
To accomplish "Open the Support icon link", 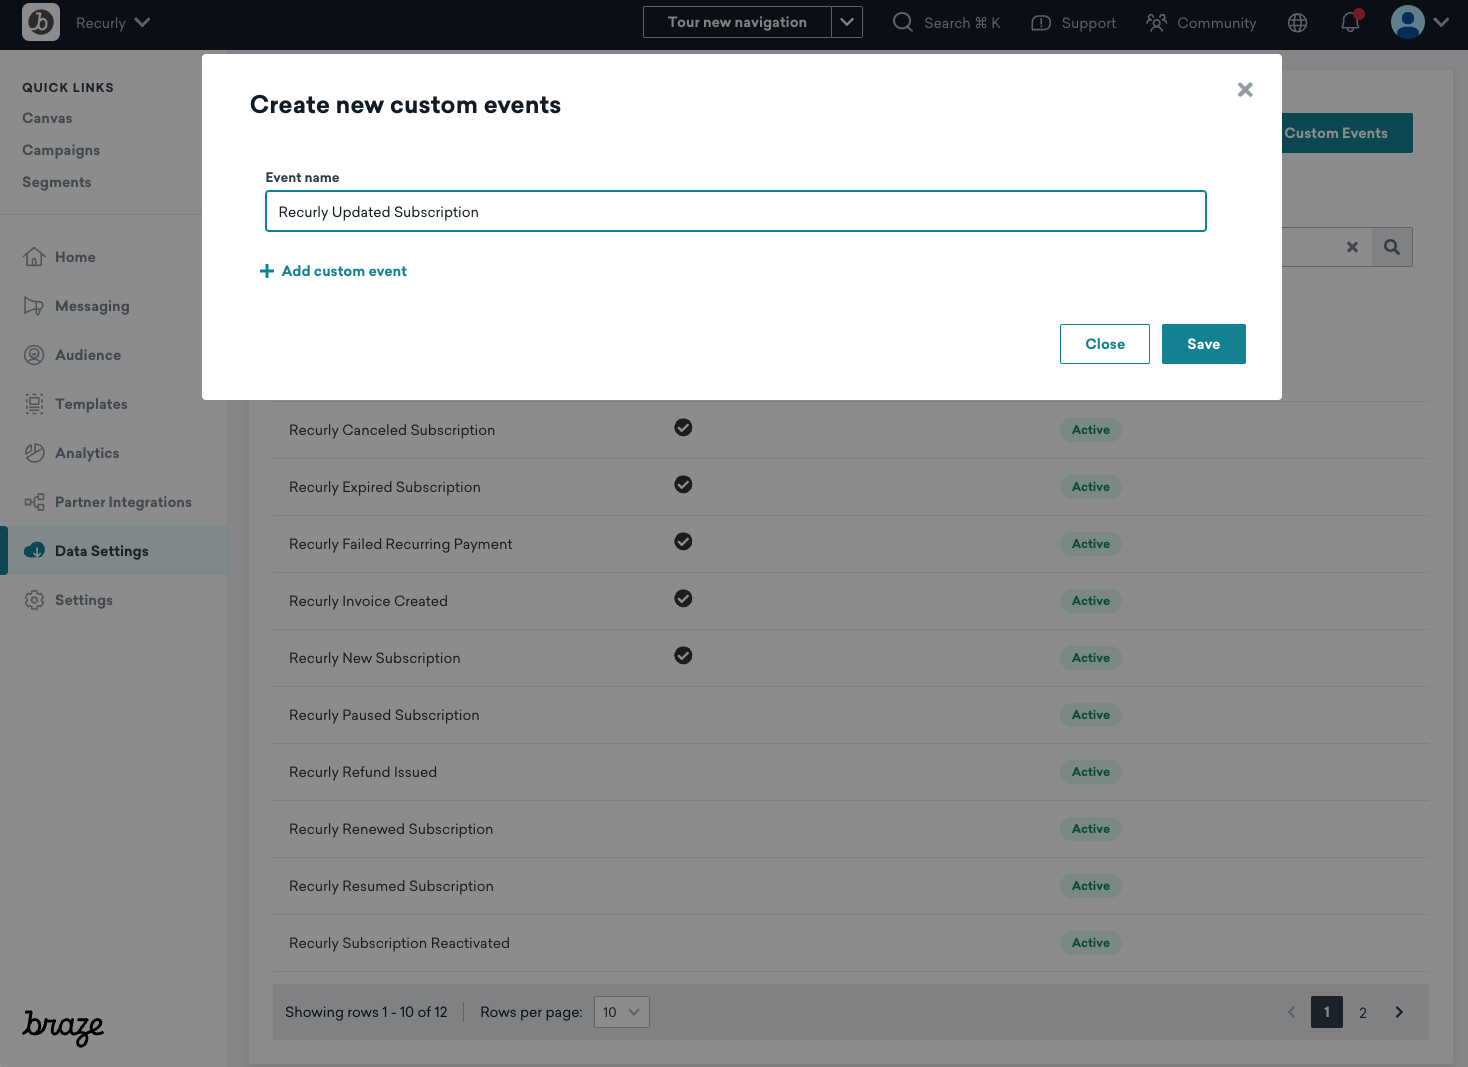I will point(1041,23).
